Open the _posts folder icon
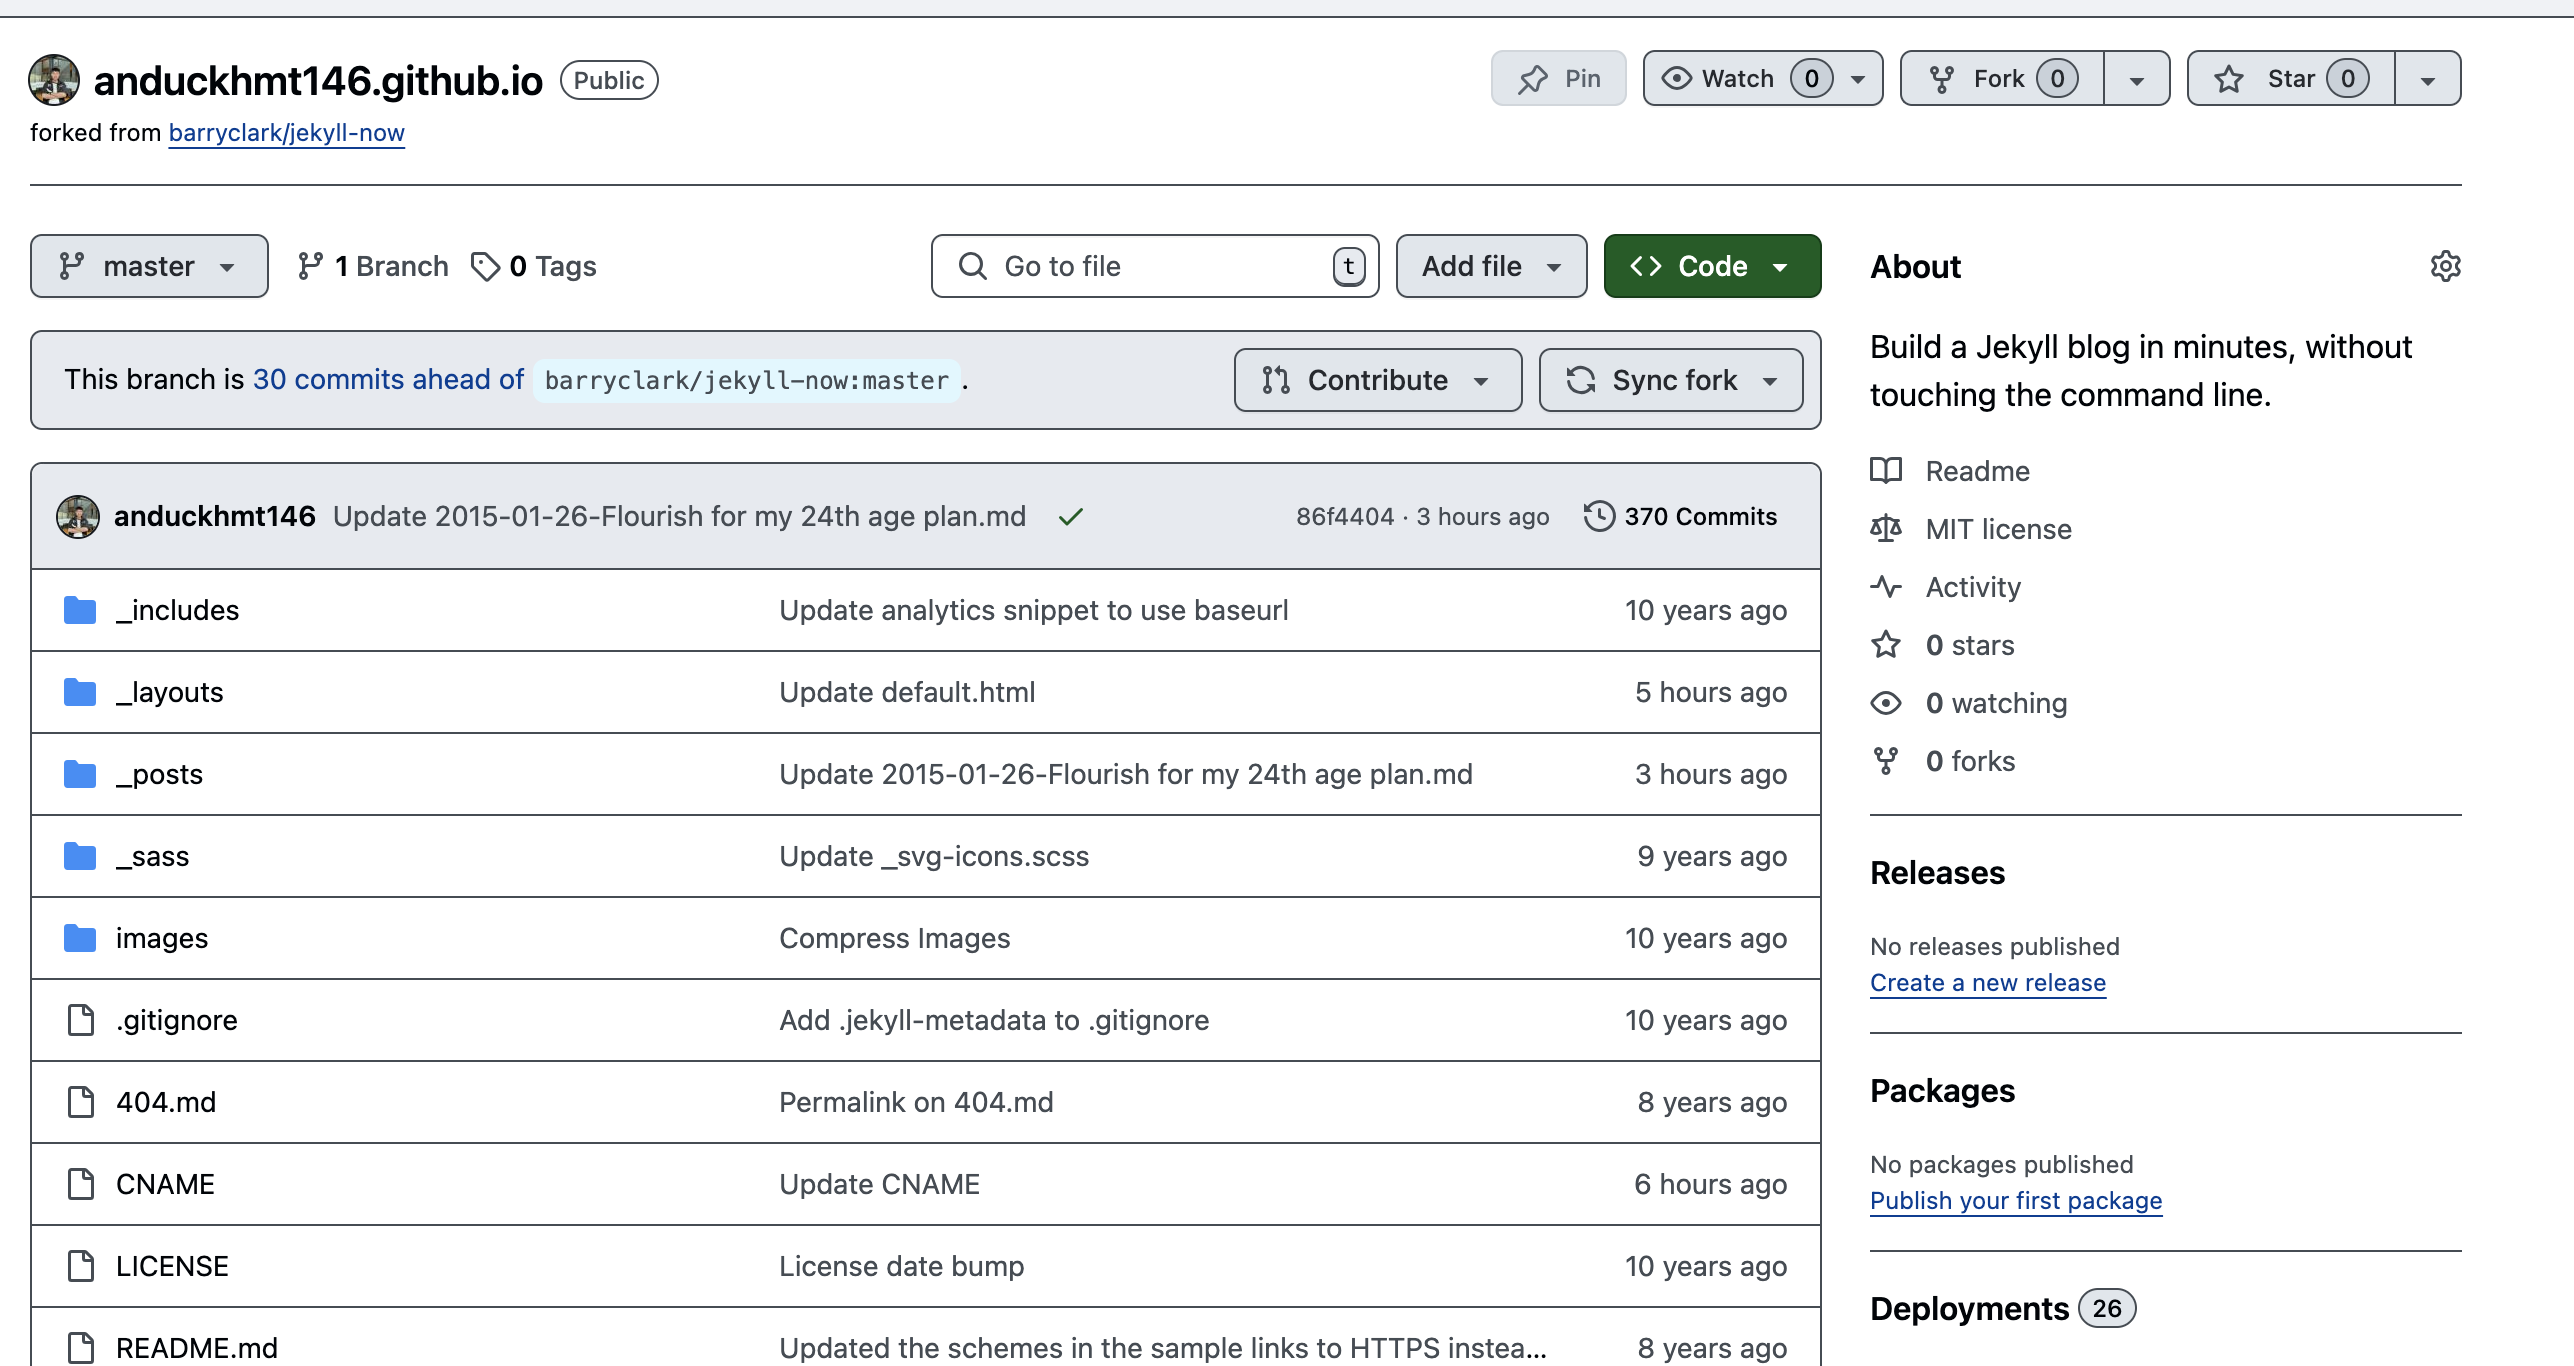 (80, 774)
